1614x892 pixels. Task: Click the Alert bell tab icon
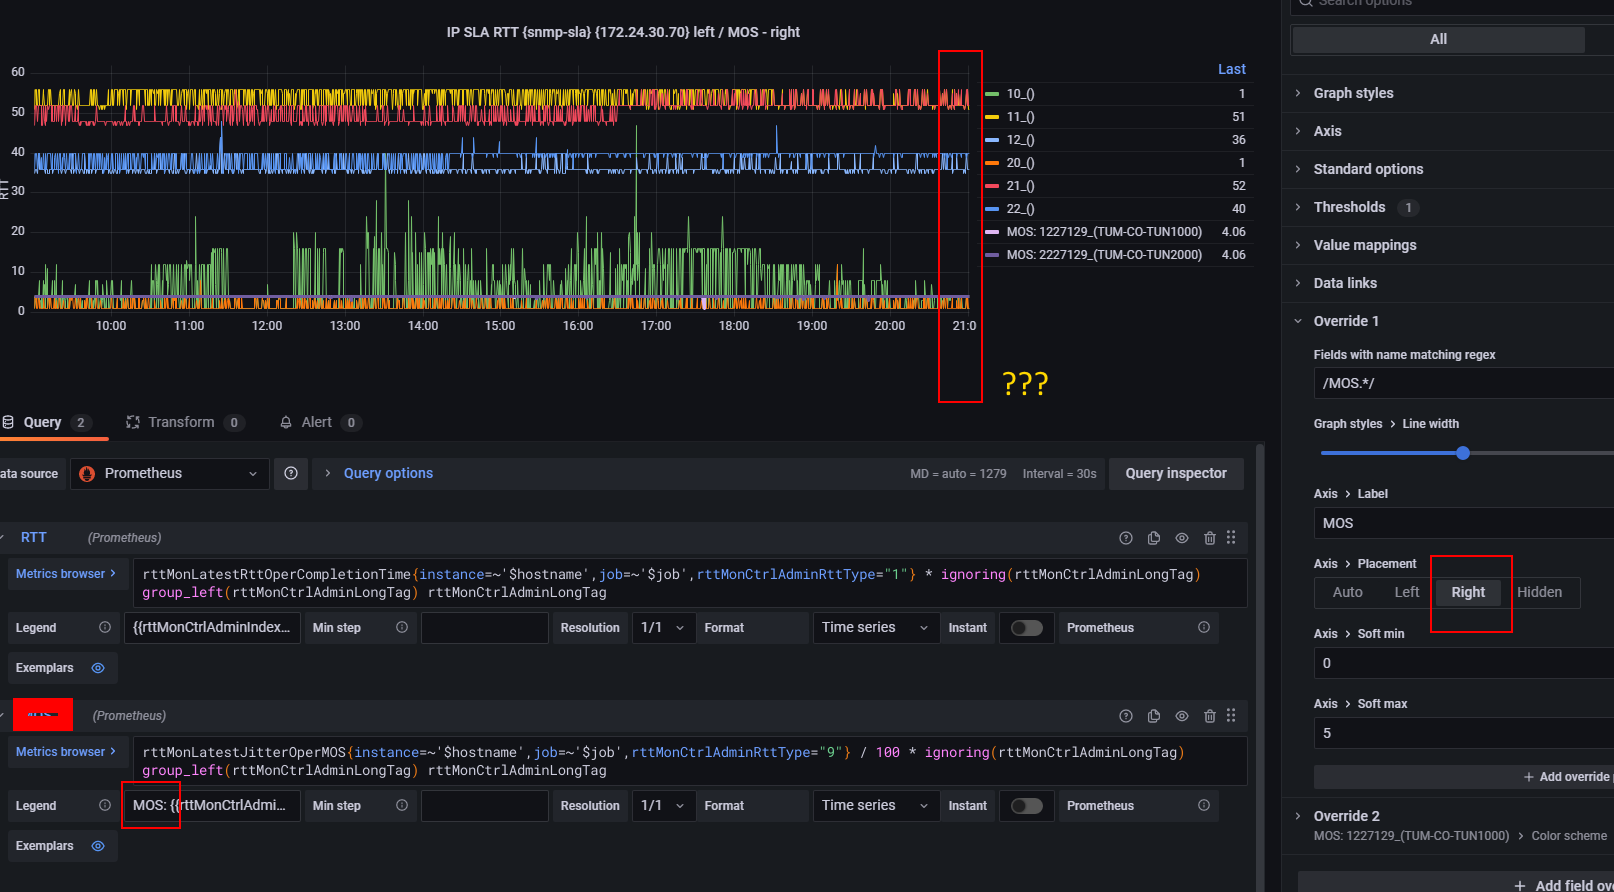286,423
